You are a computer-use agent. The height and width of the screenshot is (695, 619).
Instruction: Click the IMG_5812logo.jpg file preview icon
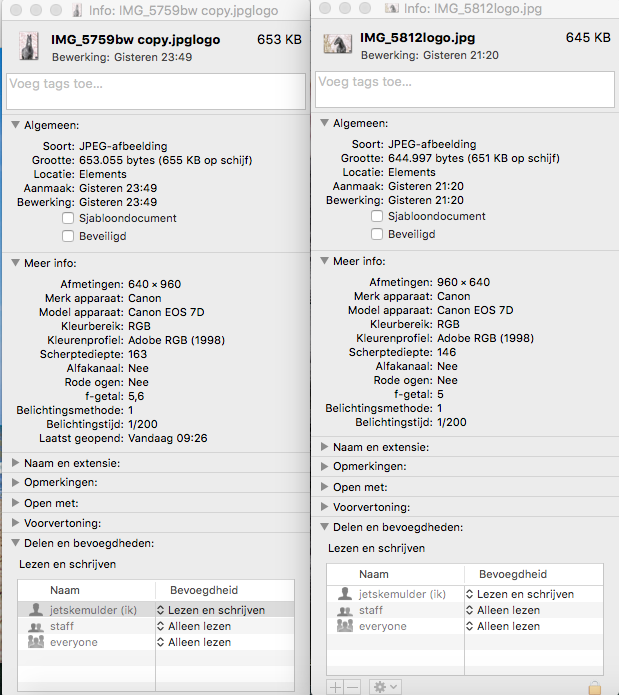tap(337, 43)
